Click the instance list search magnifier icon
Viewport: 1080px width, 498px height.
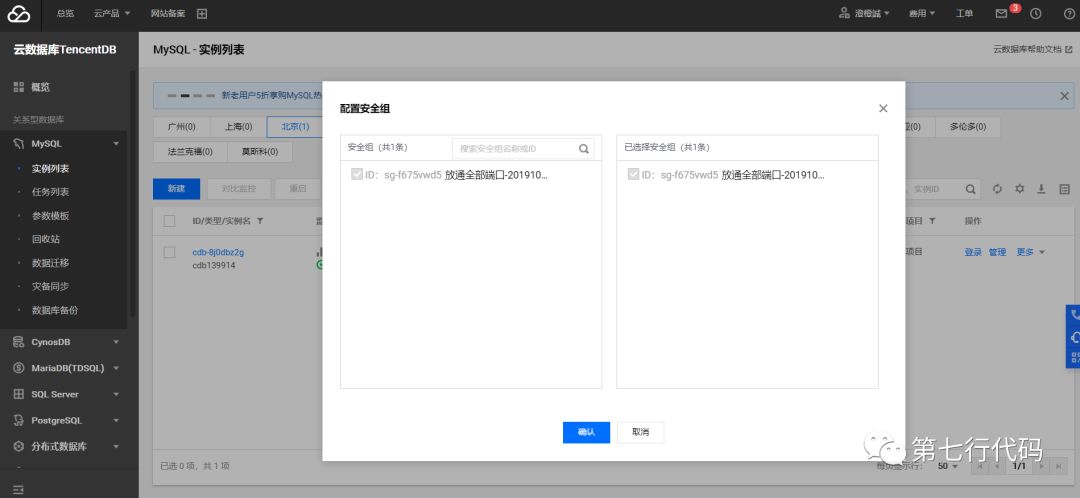pos(970,189)
